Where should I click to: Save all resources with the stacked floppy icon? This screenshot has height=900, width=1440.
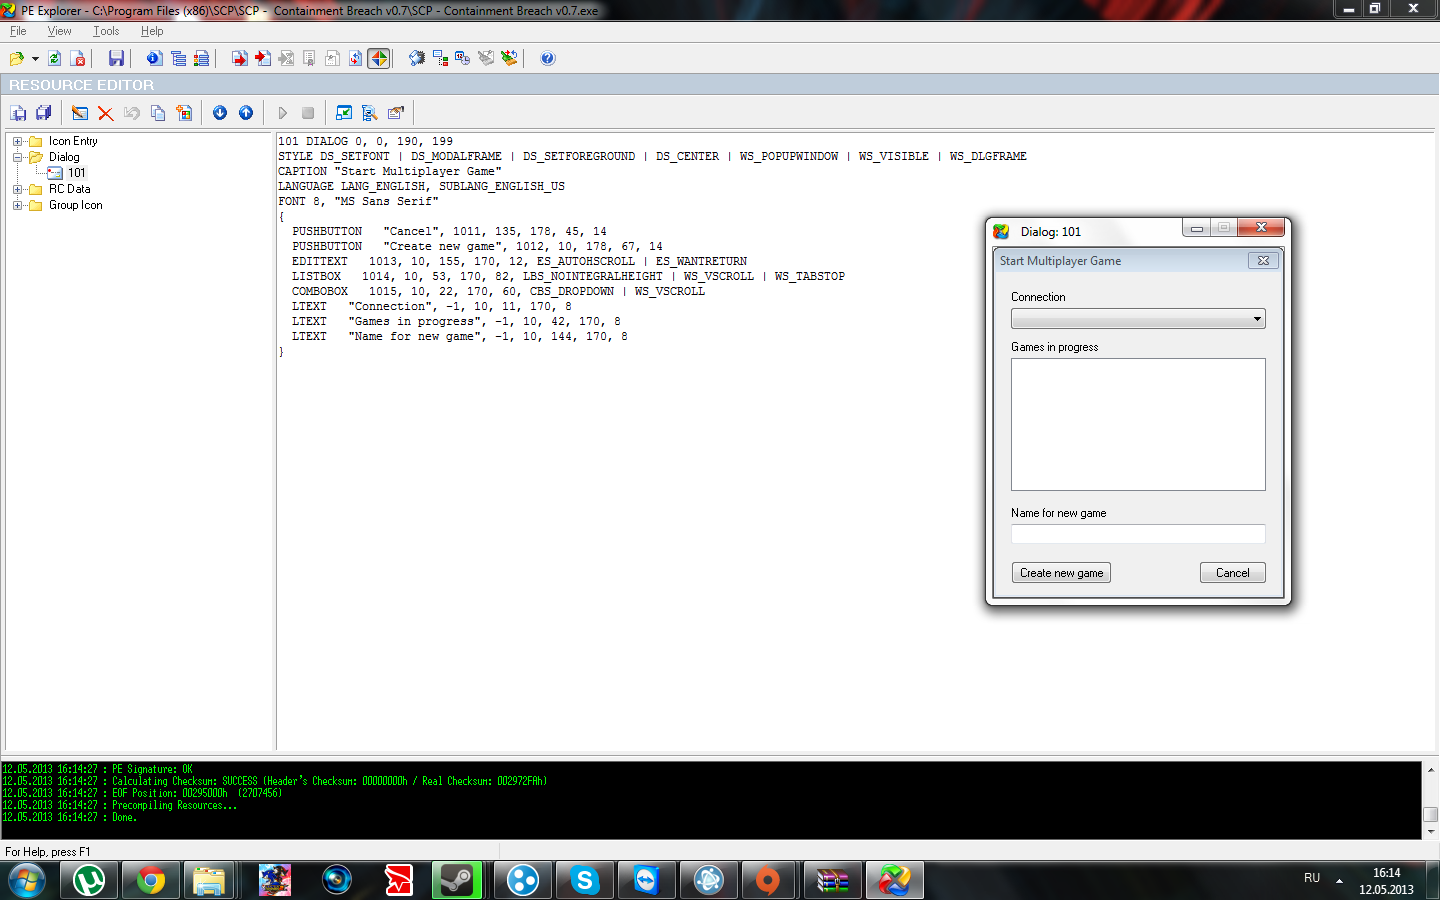tap(43, 113)
